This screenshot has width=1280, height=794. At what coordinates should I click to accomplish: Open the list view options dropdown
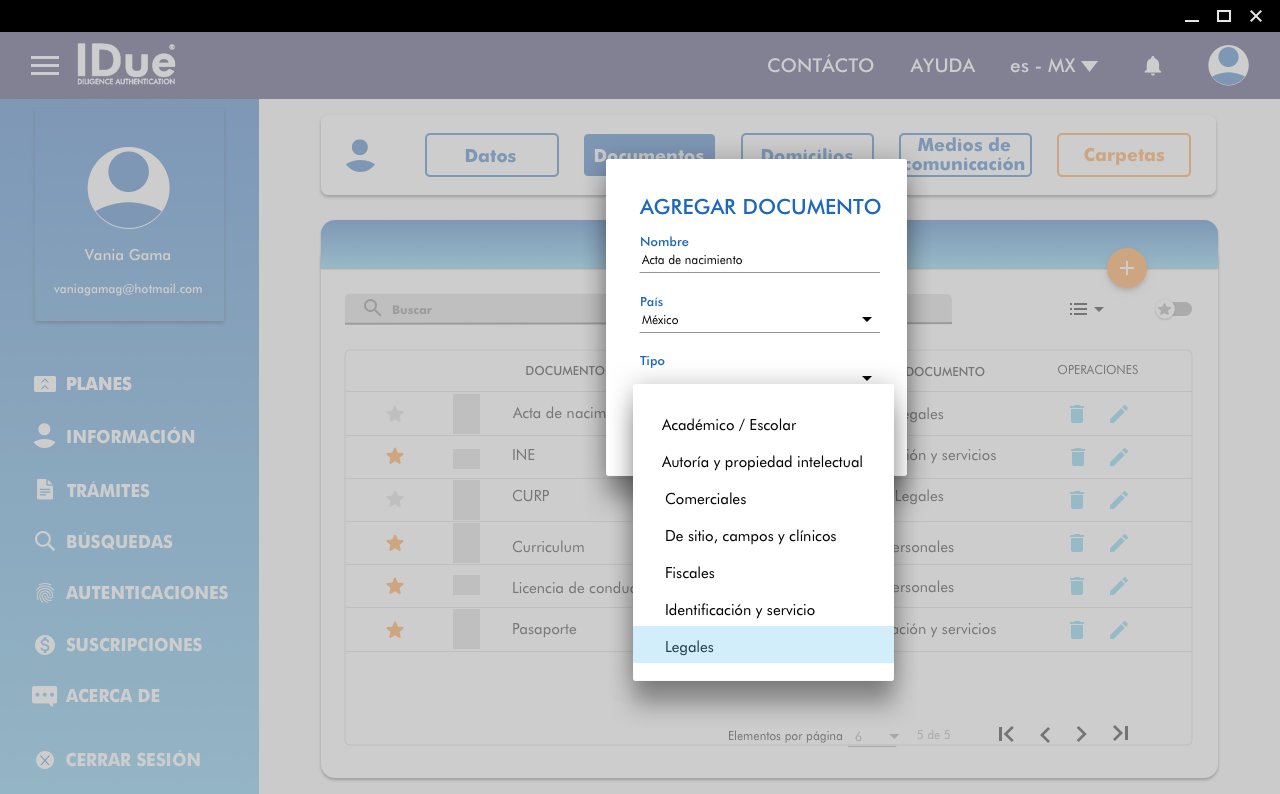pyautogui.click(x=1085, y=309)
